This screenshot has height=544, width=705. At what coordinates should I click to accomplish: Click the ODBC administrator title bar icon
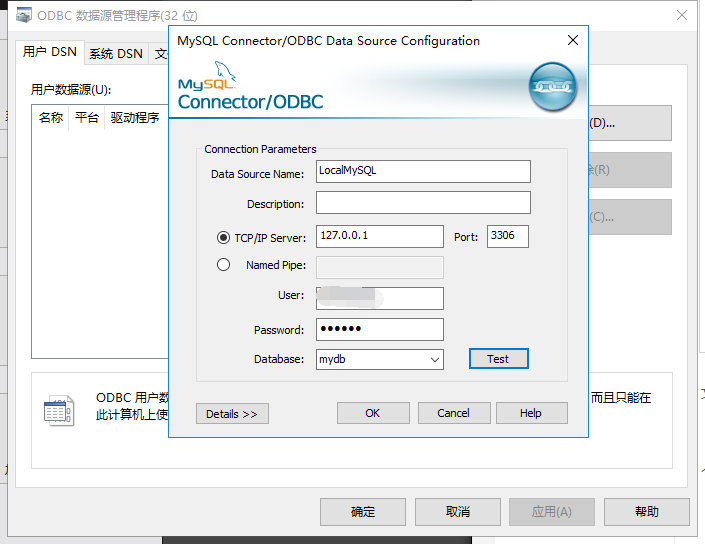click(24, 15)
